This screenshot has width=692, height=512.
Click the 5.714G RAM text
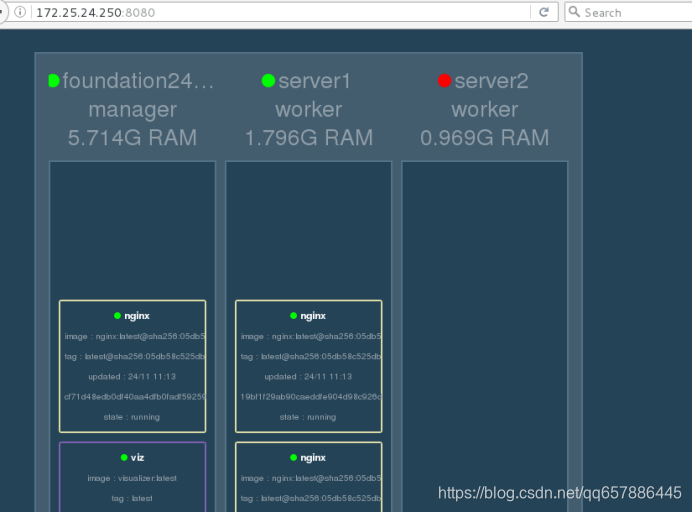pyautogui.click(x=132, y=138)
